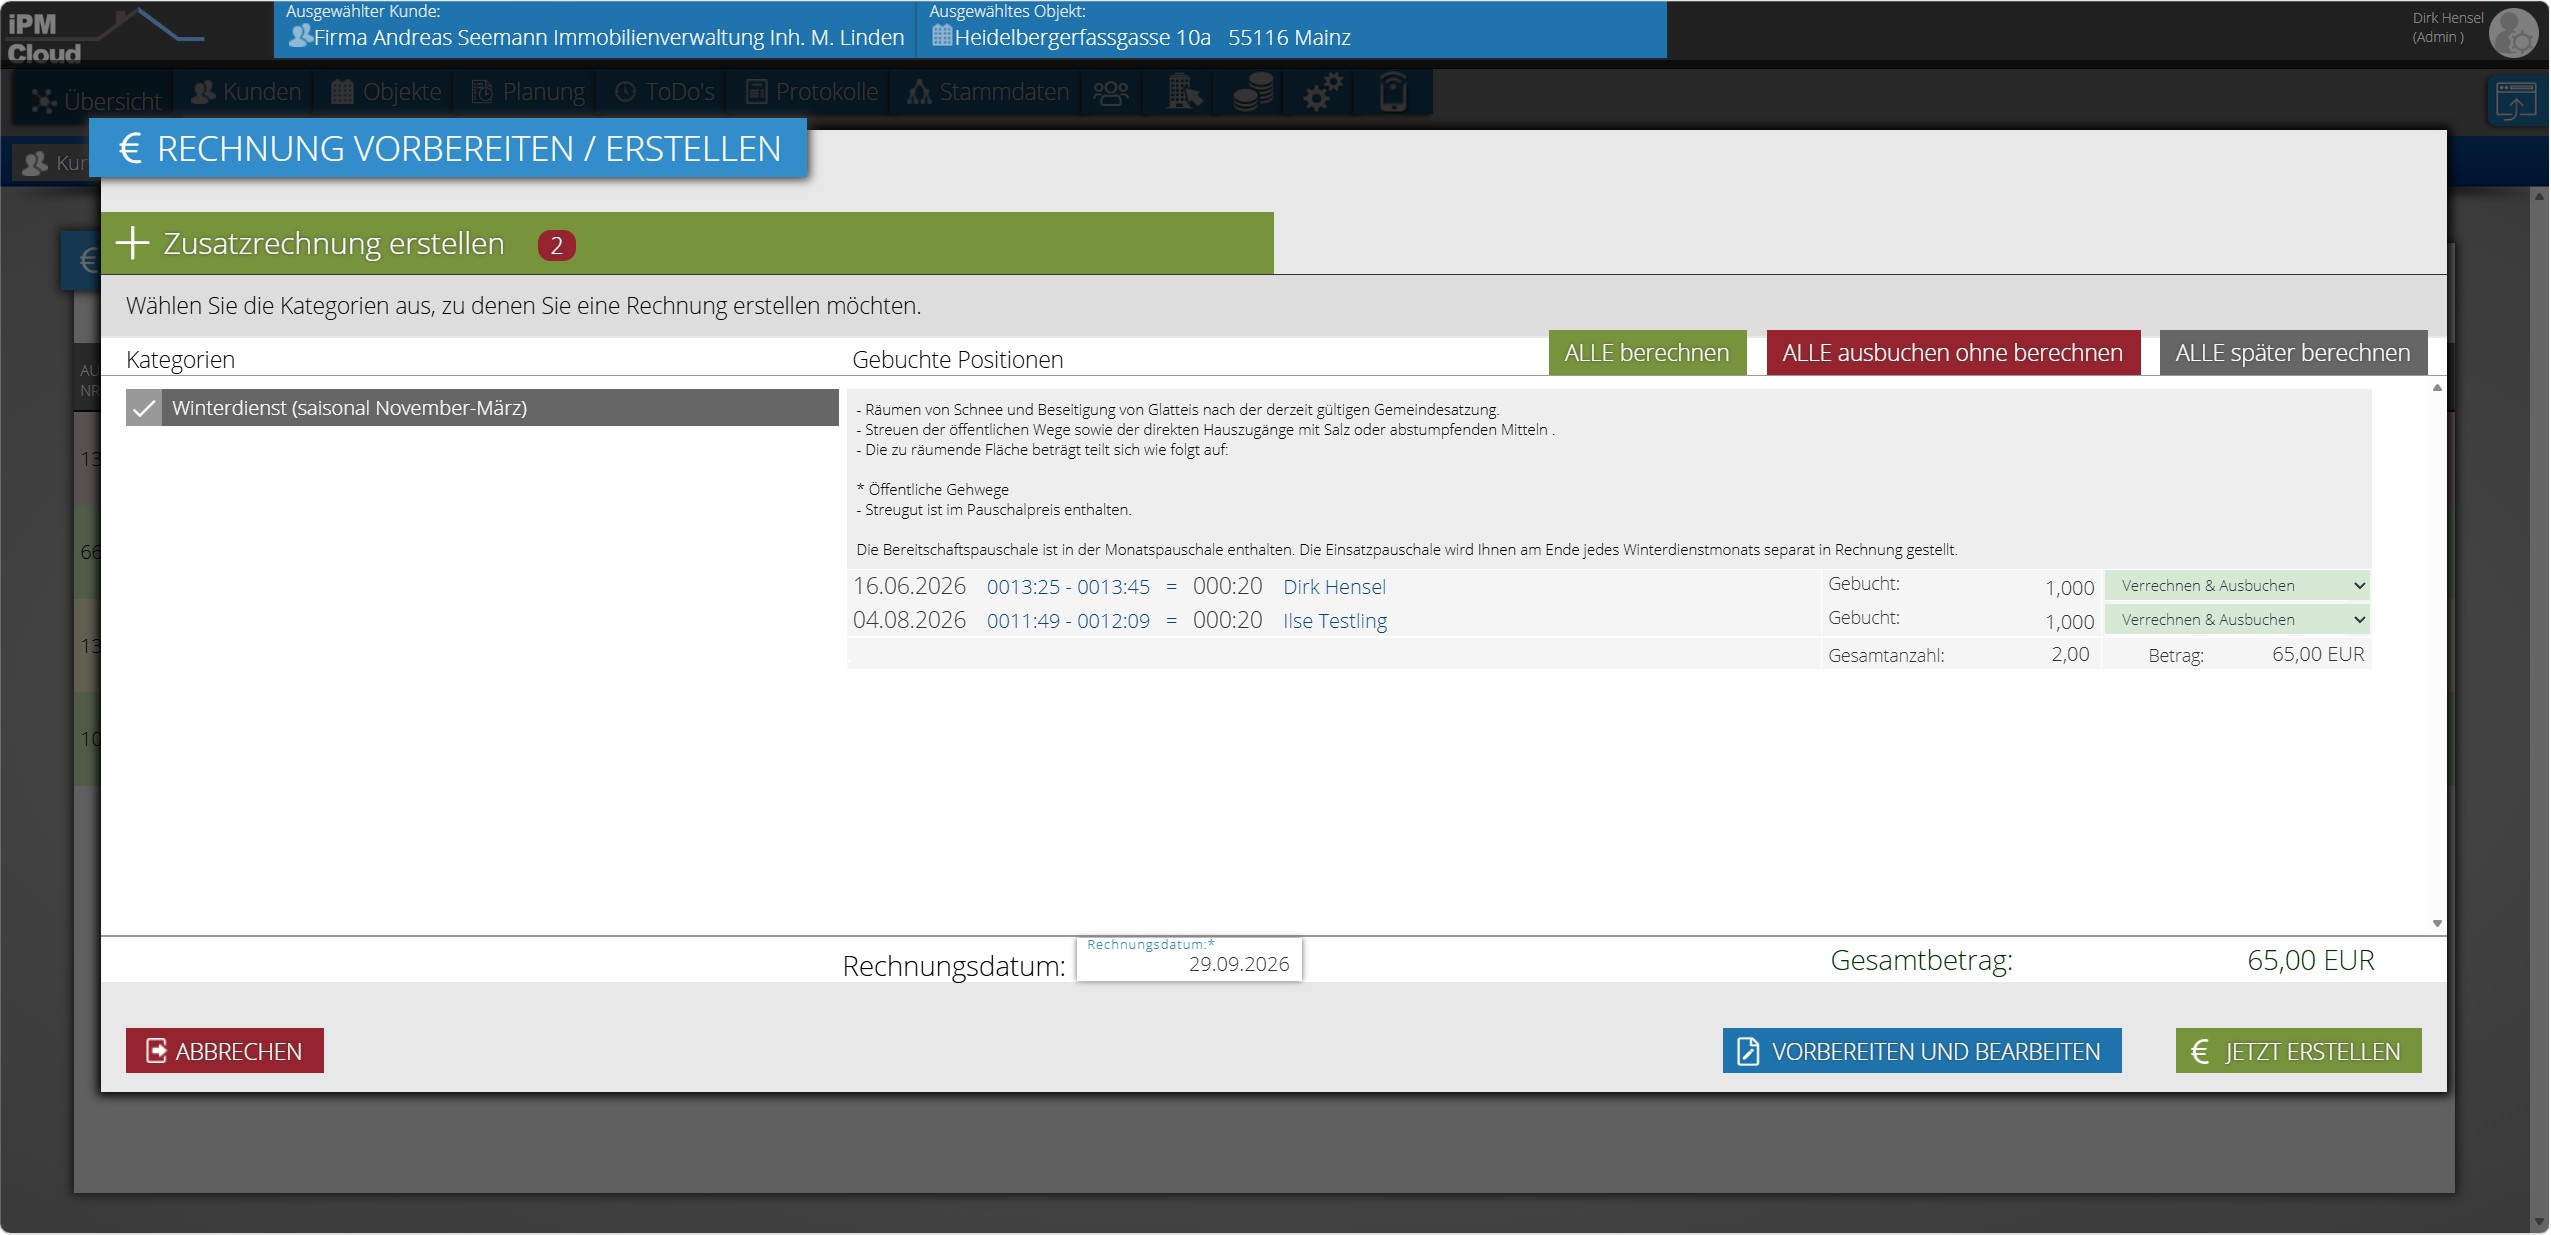
Task: Open the buildings icon in the navigation bar
Action: click(x=1183, y=93)
